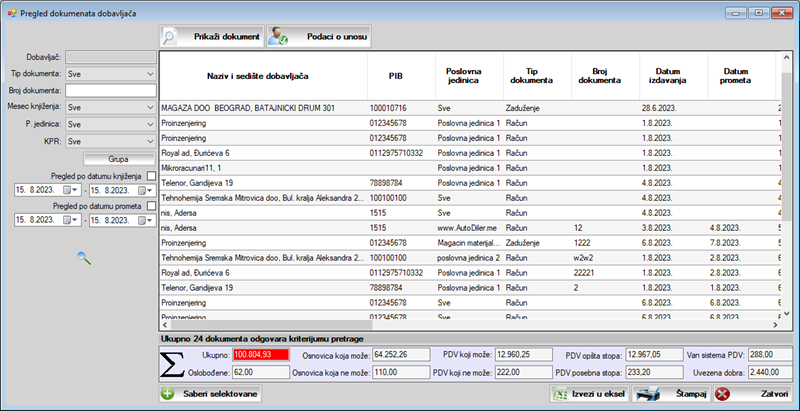Click the red X Zatvori icon
The width and height of the screenshot is (800, 411).
point(723,394)
